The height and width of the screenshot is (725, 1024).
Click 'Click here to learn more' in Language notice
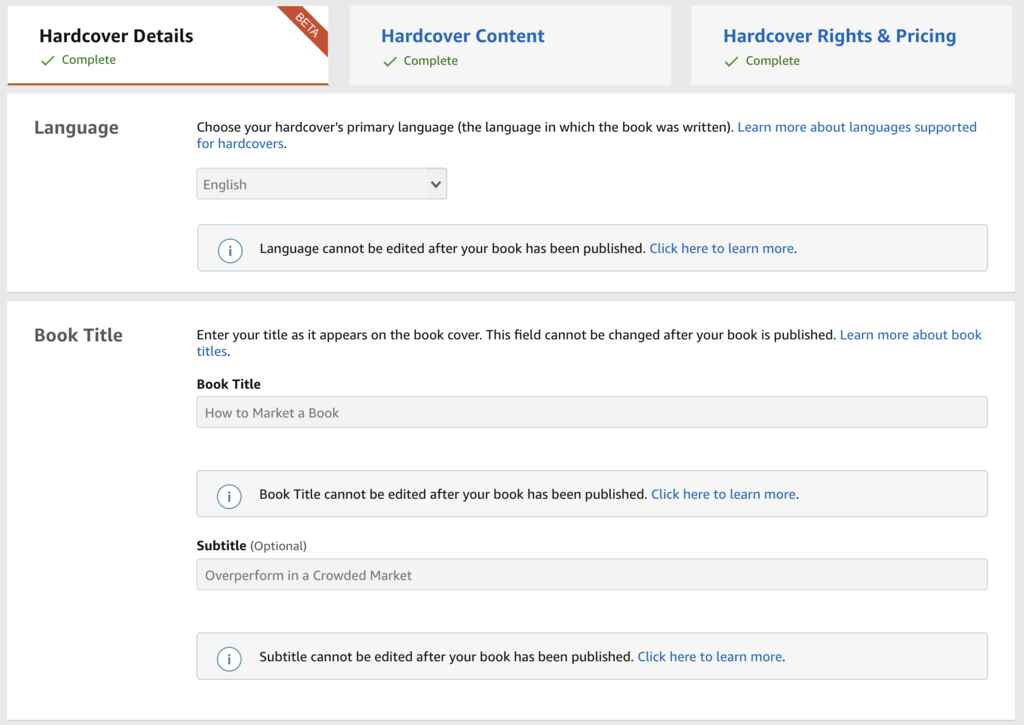(x=722, y=248)
